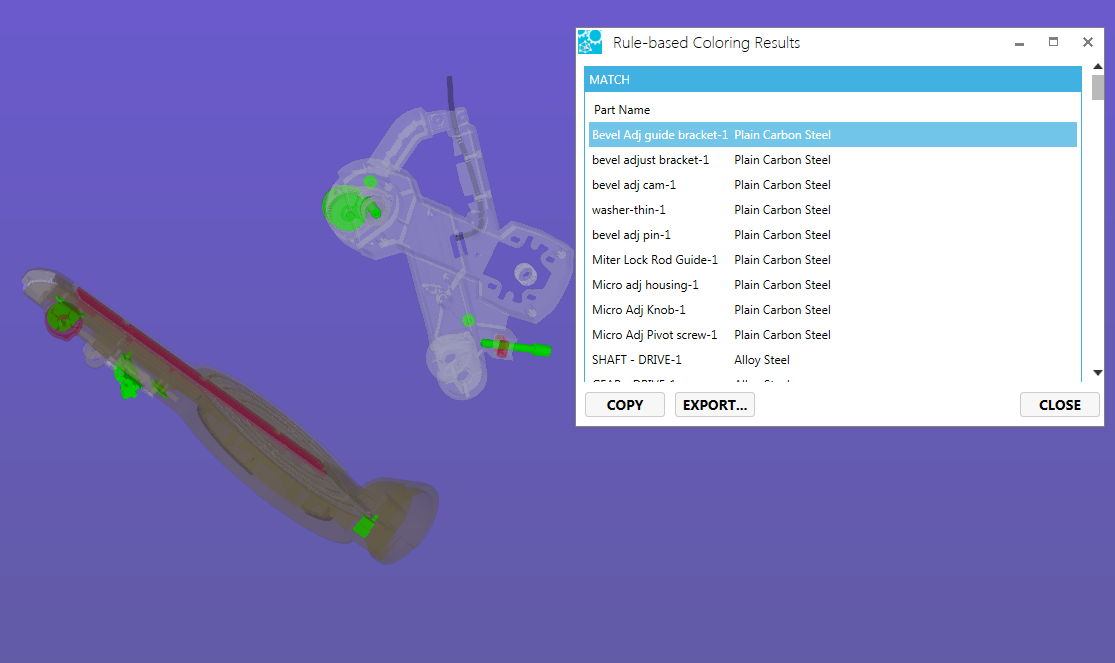This screenshot has width=1115, height=663.
Task: Minimize the Rule-based Coloring Results dialog
Action: [1019, 43]
